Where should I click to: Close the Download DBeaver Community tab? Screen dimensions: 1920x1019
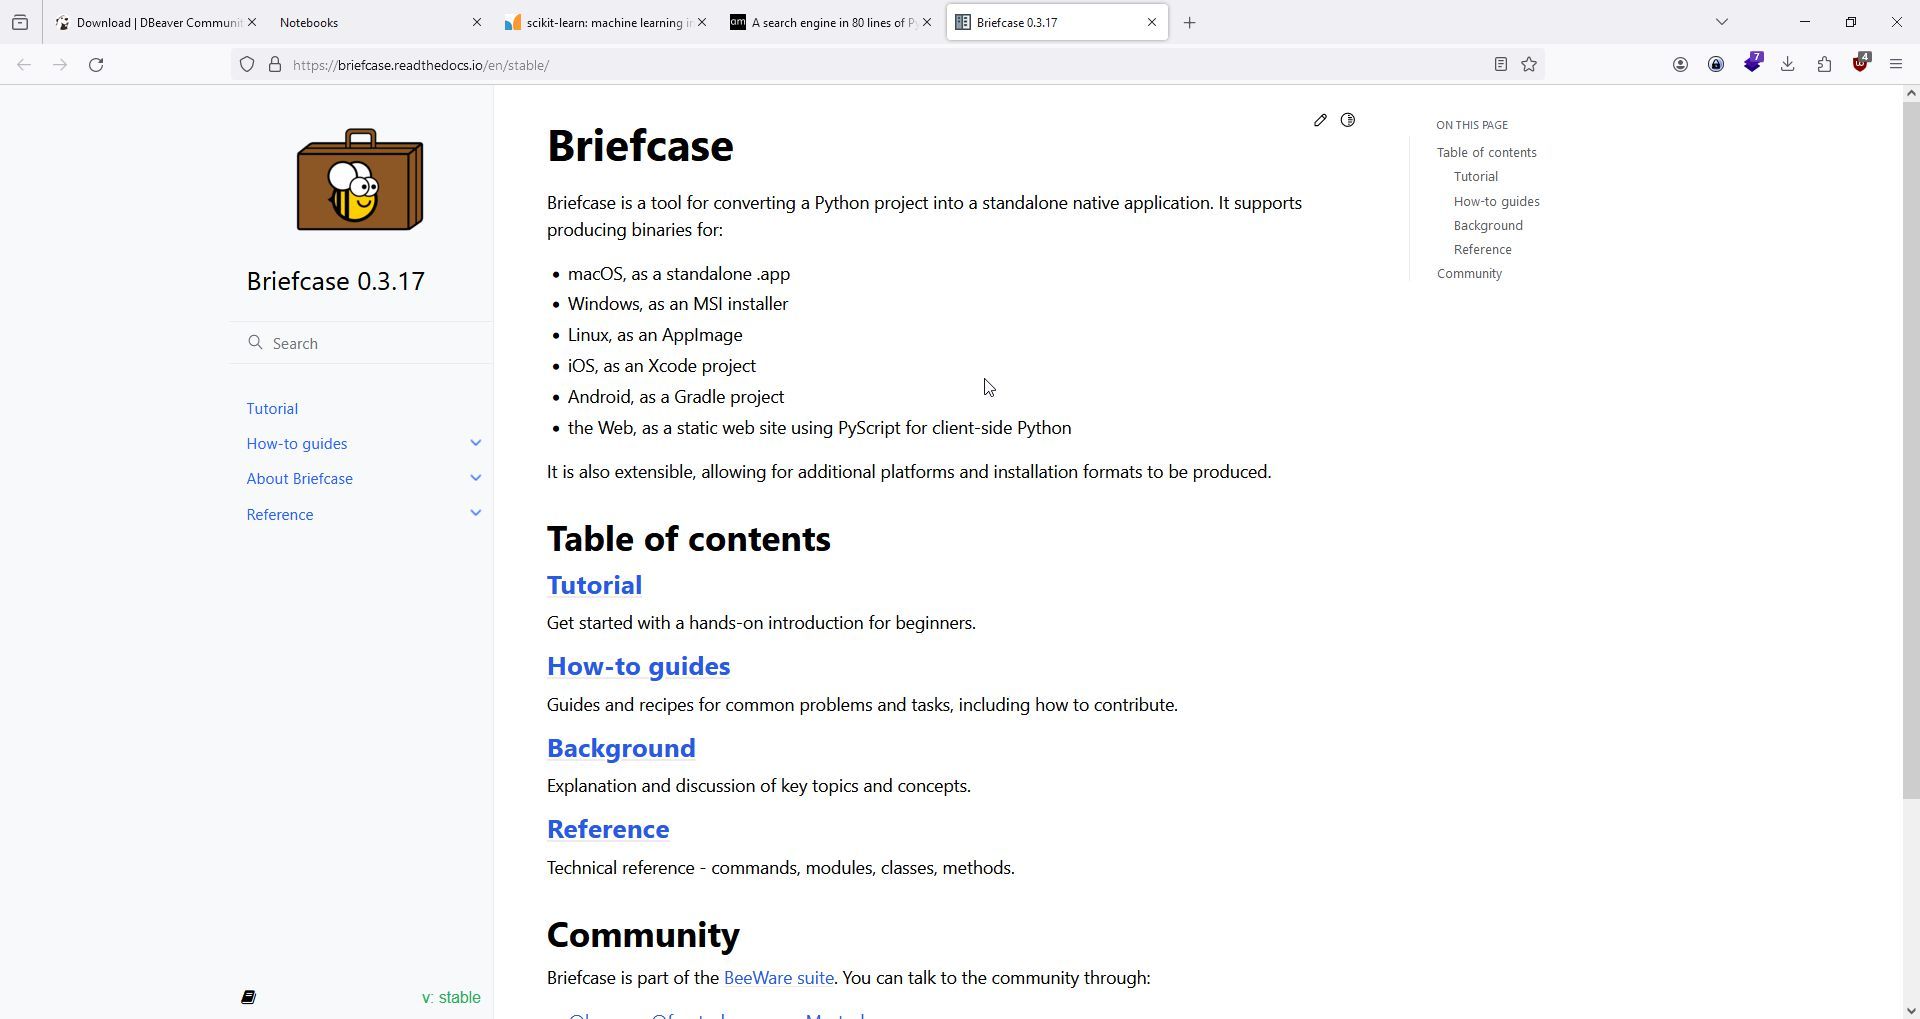[252, 22]
